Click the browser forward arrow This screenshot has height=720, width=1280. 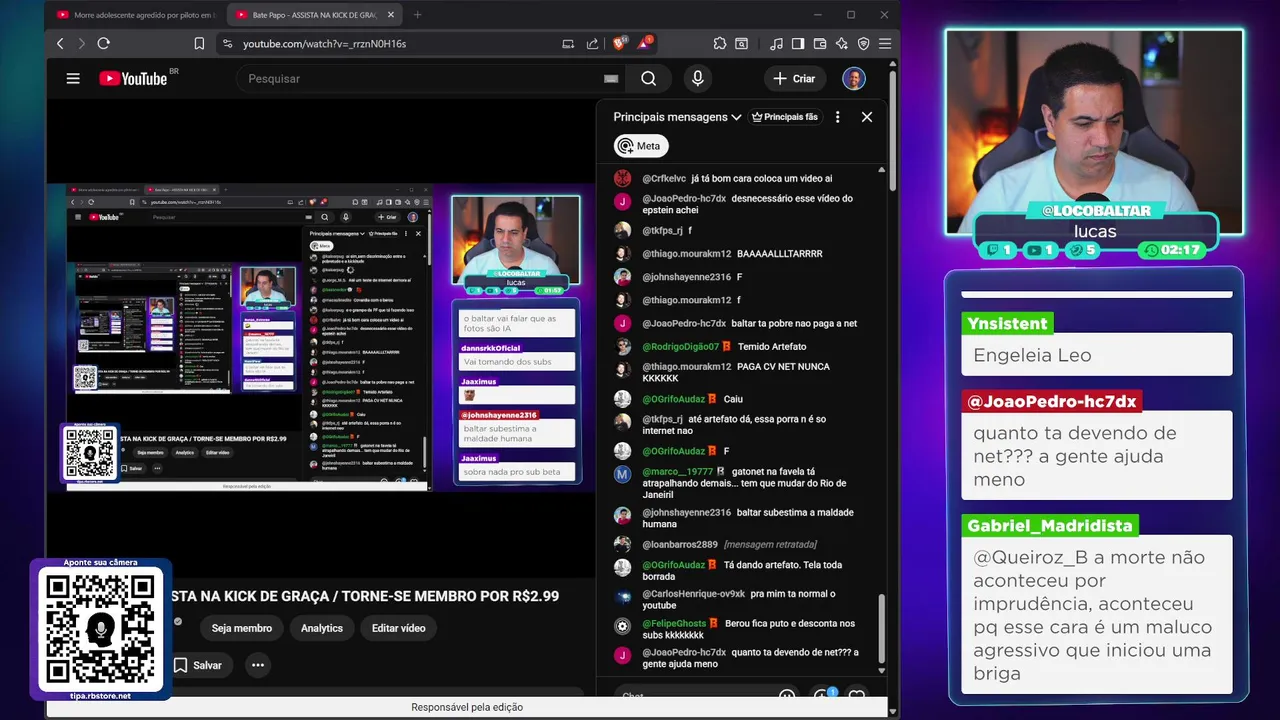81,44
